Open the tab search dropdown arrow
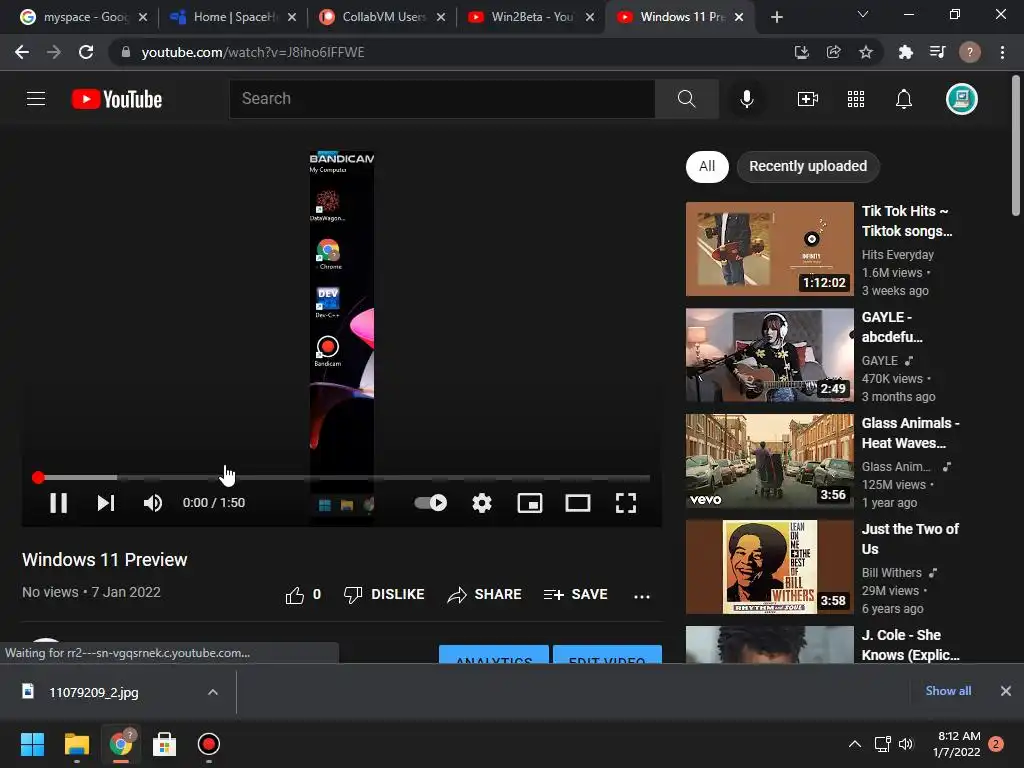 click(x=863, y=14)
